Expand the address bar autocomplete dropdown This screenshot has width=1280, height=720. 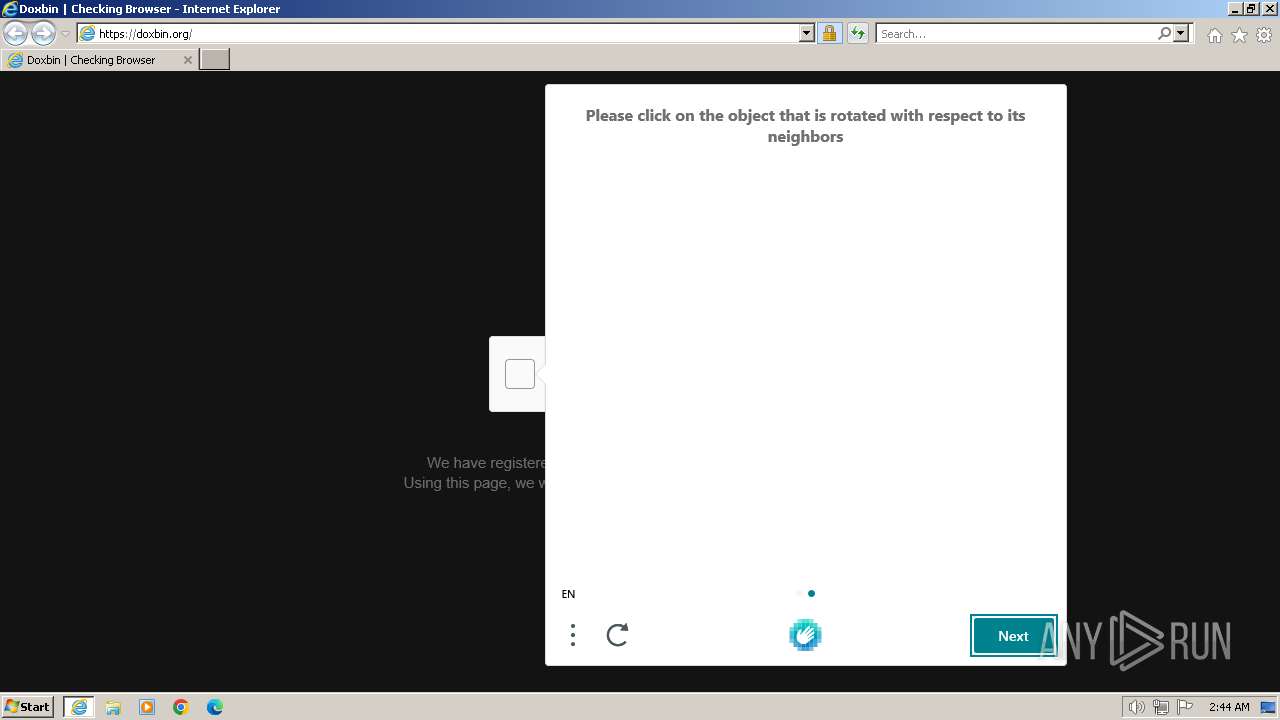coord(807,33)
